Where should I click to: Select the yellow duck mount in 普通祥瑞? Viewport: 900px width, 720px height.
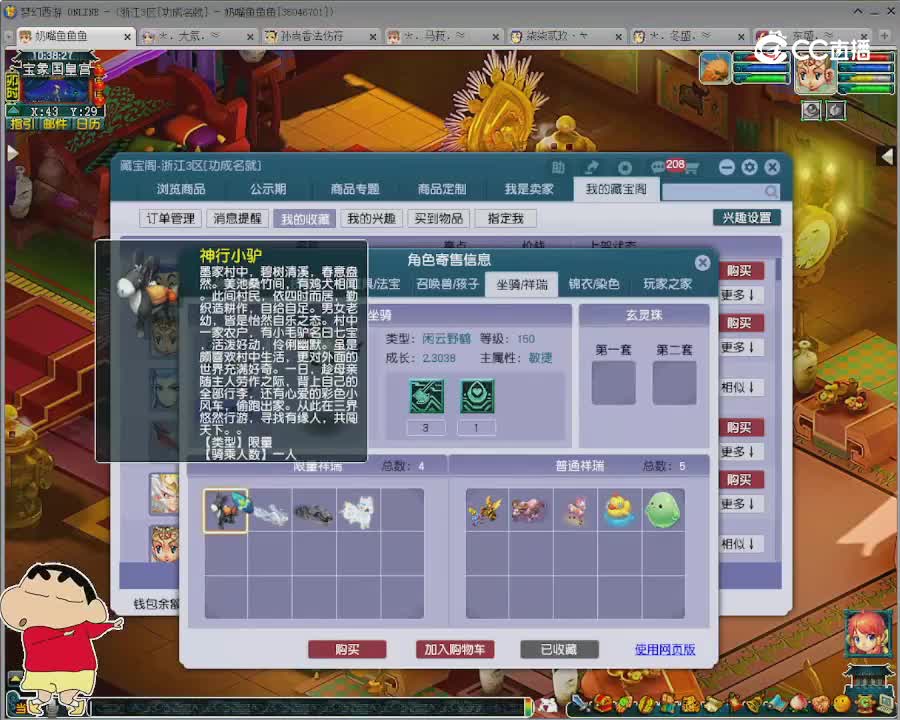tap(619, 510)
